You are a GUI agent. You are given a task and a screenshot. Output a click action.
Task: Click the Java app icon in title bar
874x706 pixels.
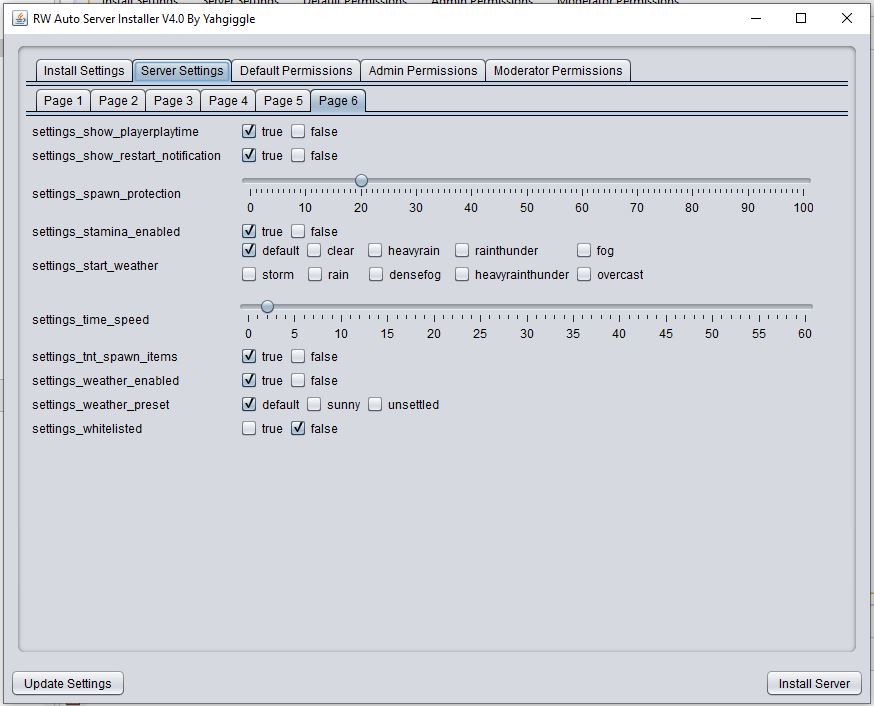coord(19,18)
